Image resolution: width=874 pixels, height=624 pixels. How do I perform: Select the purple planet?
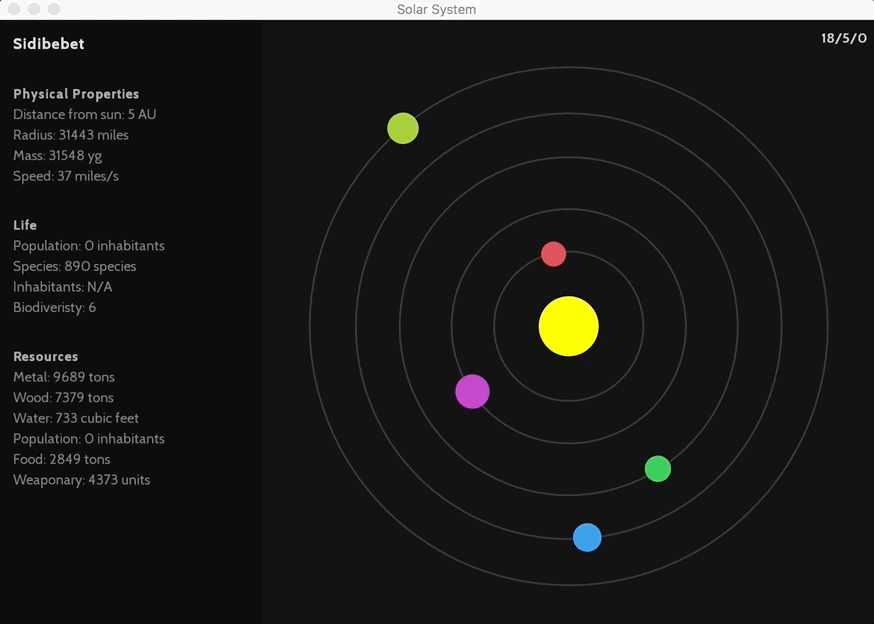(473, 391)
